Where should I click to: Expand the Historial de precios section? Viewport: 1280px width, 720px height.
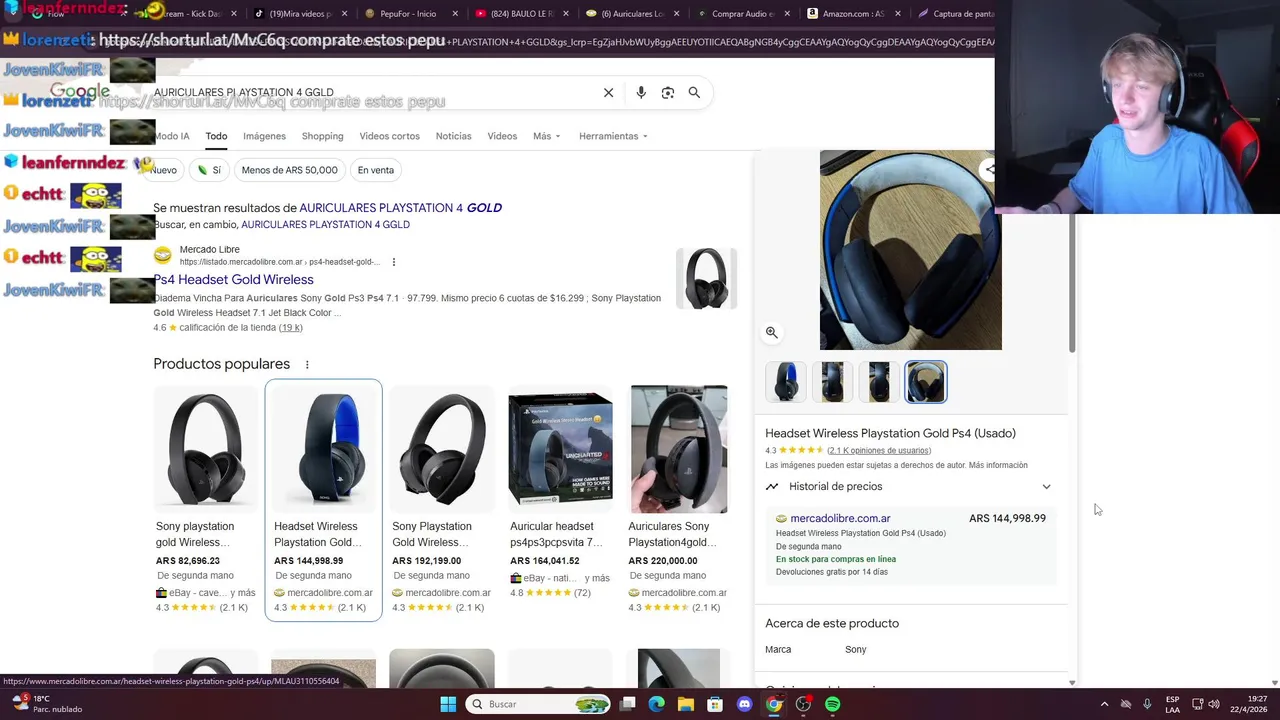click(x=908, y=486)
